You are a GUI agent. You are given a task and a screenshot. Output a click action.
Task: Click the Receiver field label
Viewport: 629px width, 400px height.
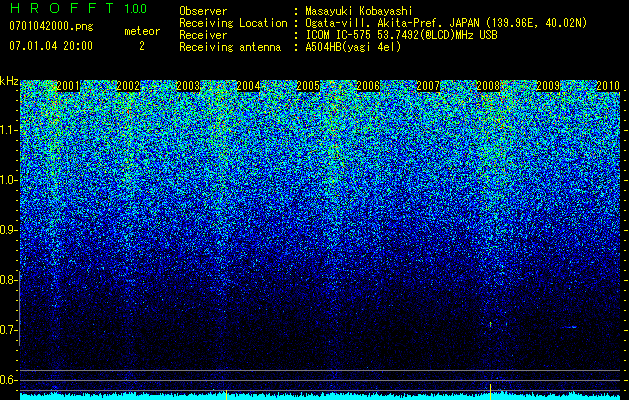(203, 35)
